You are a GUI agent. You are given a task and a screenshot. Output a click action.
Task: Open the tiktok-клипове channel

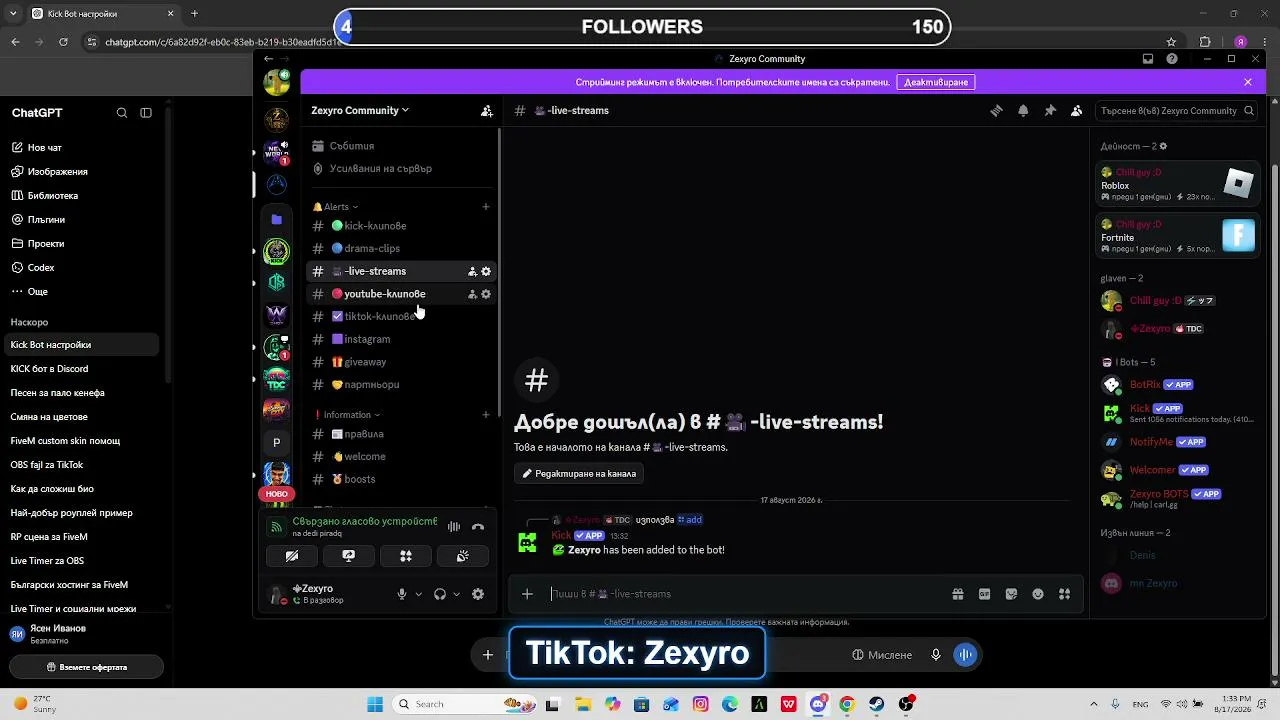click(400, 317)
